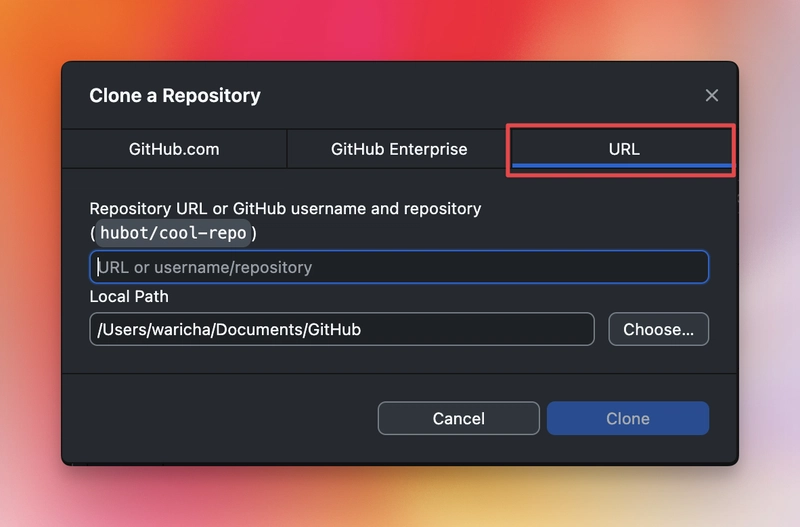Switch to the GitHub Enterprise tab
The width and height of the screenshot is (800, 527).
pos(399,149)
